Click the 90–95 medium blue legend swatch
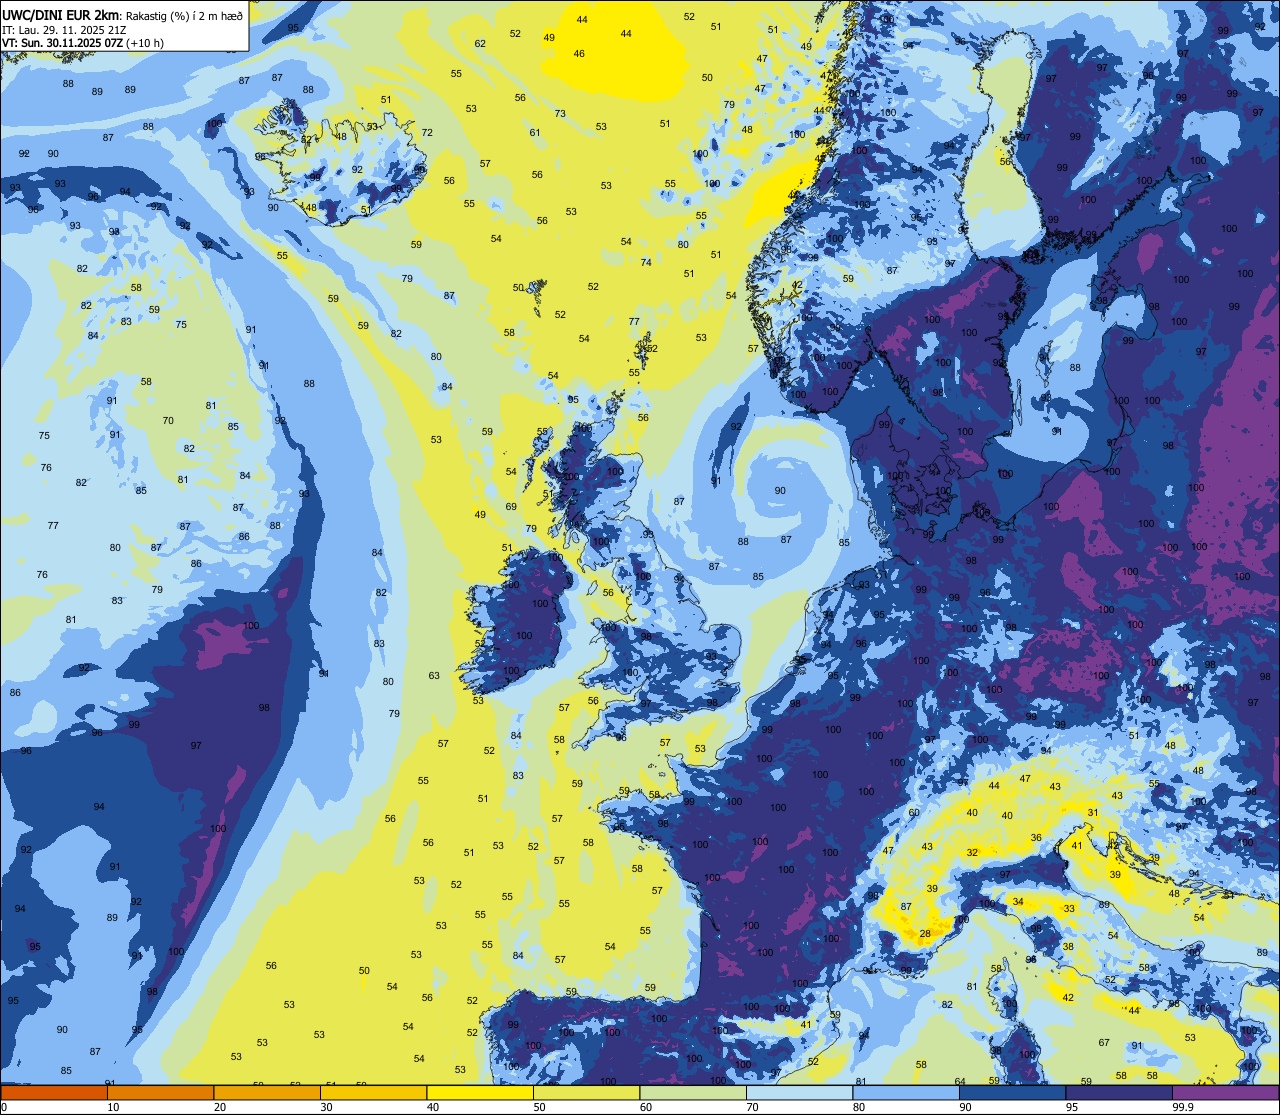The width and height of the screenshot is (1280, 1115). tap(1012, 1093)
